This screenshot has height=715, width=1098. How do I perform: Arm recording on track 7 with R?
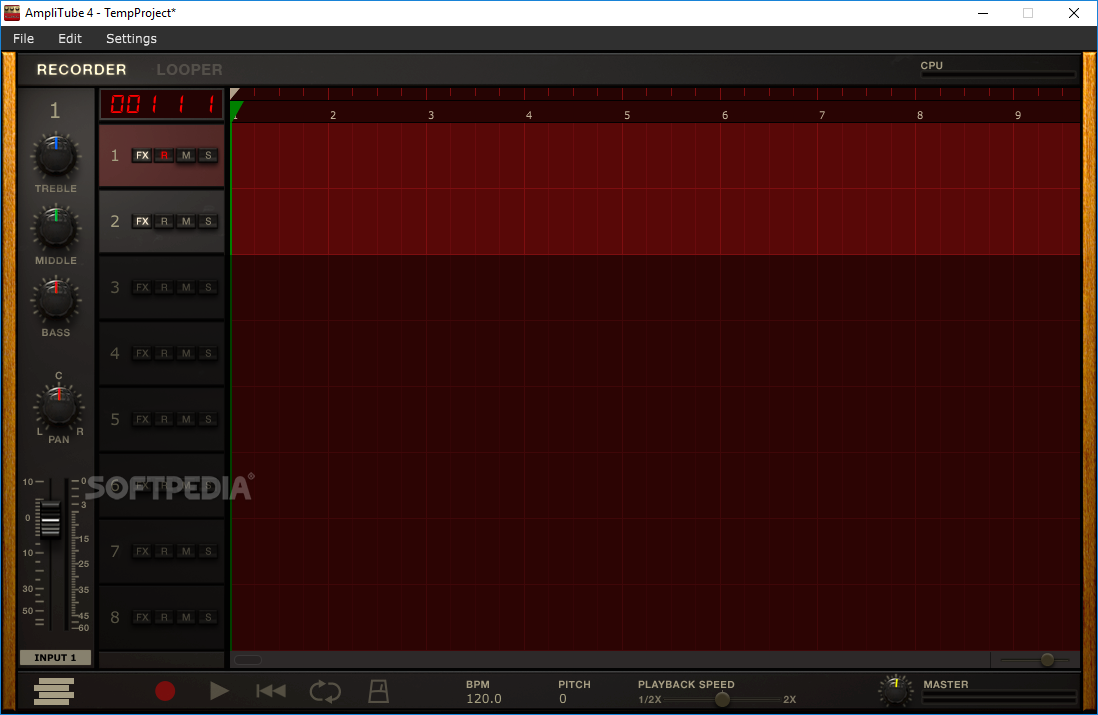click(x=164, y=552)
